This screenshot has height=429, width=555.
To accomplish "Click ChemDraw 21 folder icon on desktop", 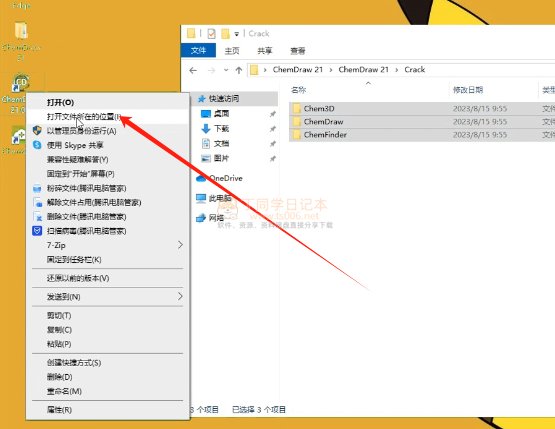I will point(21,31).
